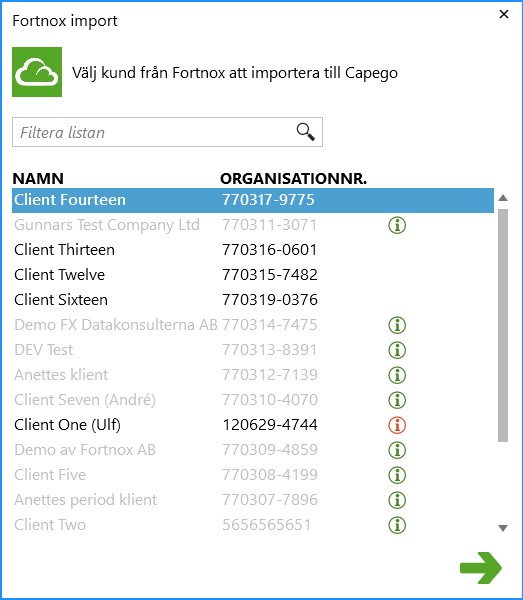Click red info icon for Client One (Ulf)
The image size is (523, 600).
(x=397, y=425)
